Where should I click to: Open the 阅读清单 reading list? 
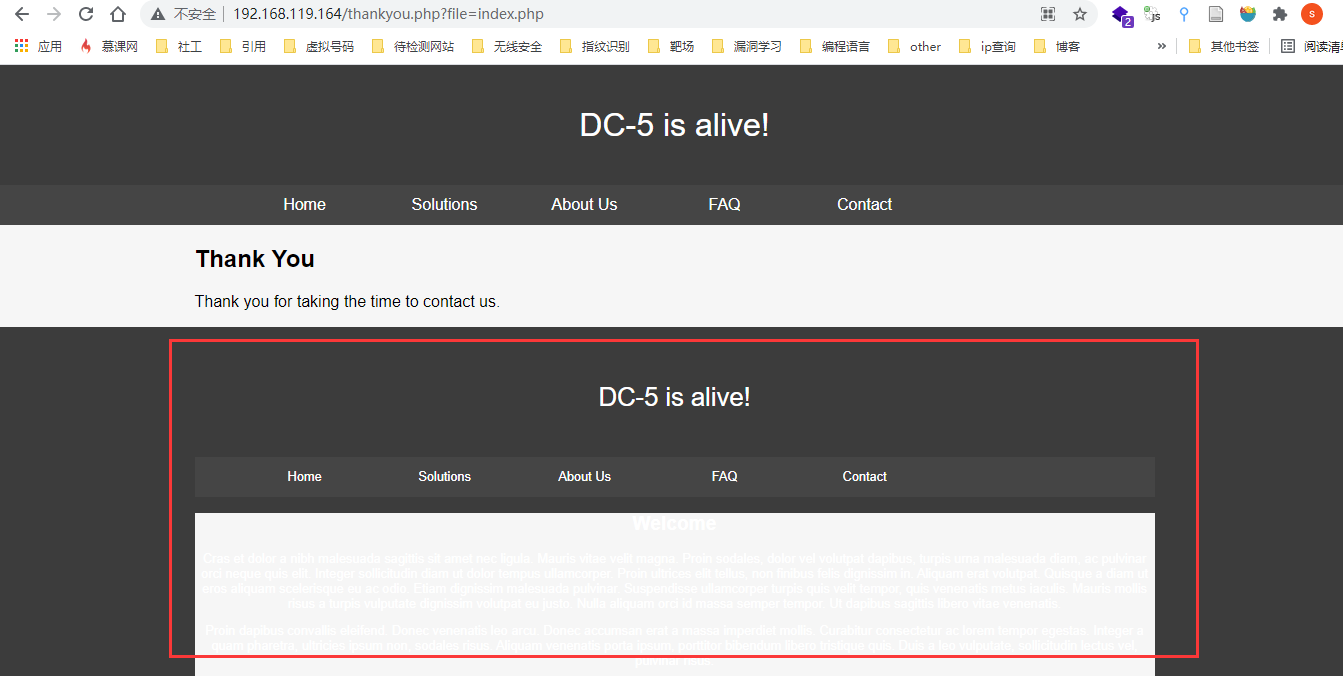(x=1311, y=46)
